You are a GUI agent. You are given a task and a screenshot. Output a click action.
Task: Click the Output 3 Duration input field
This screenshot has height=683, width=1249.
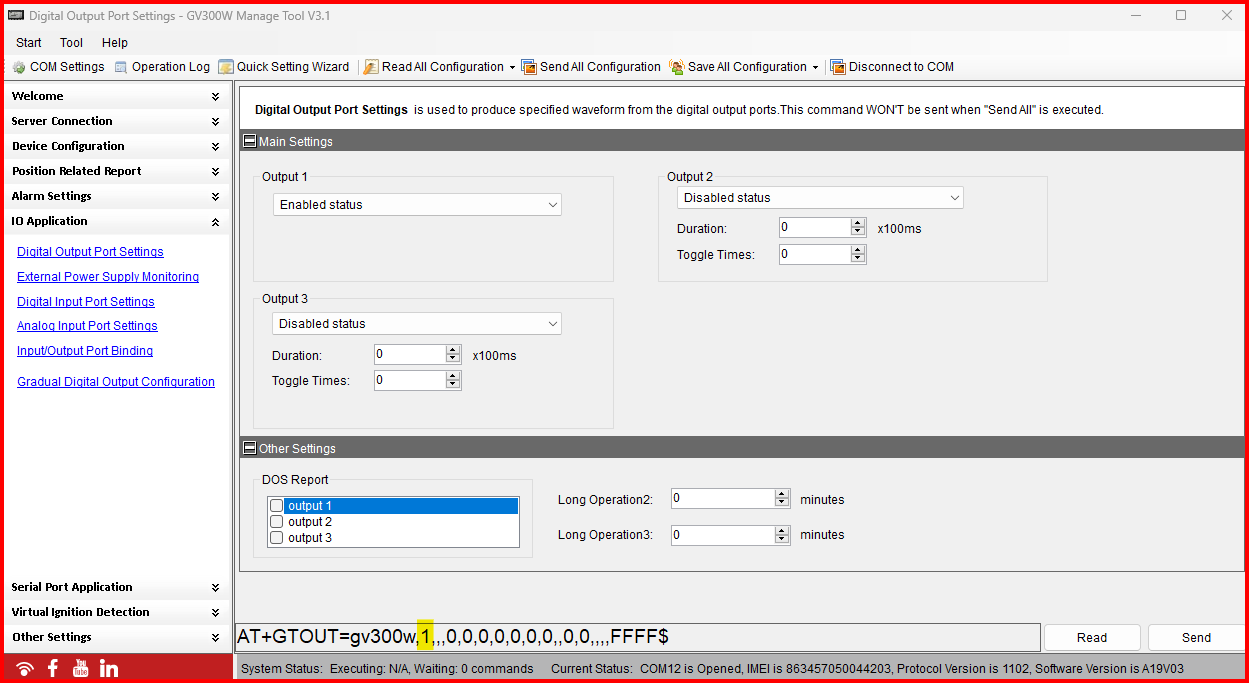coord(410,355)
